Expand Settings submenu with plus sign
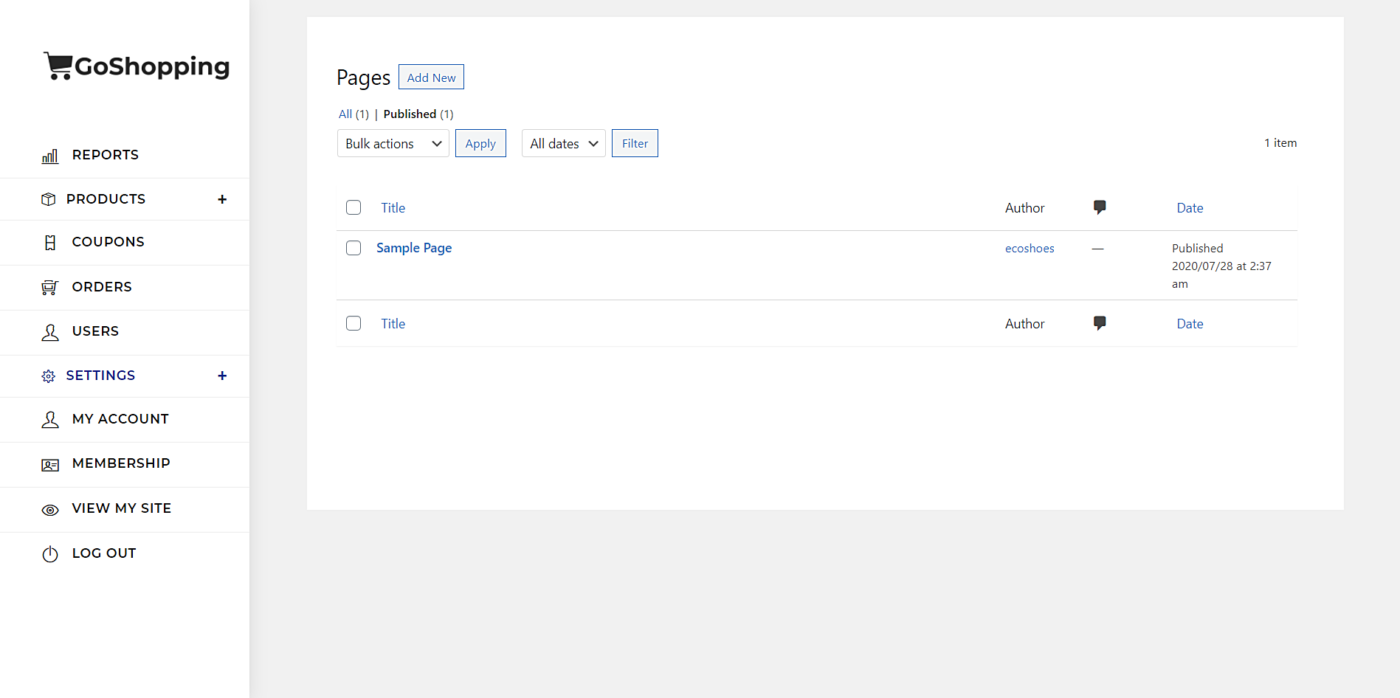This screenshot has width=1400, height=698. point(222,376)
